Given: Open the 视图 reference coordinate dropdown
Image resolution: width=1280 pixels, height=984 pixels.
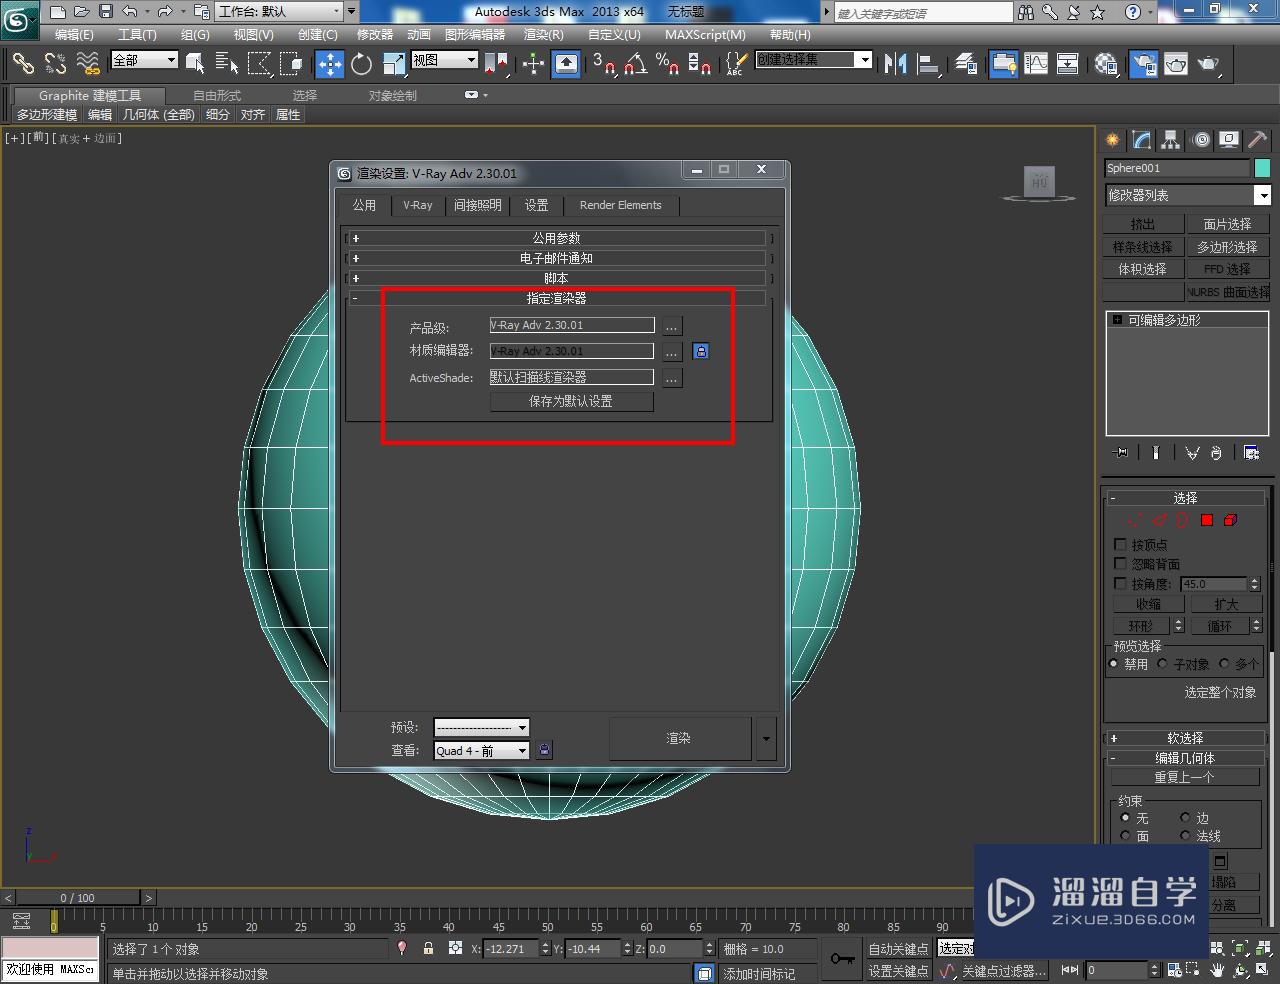Looking at the screenshot, I should [445, 60].
